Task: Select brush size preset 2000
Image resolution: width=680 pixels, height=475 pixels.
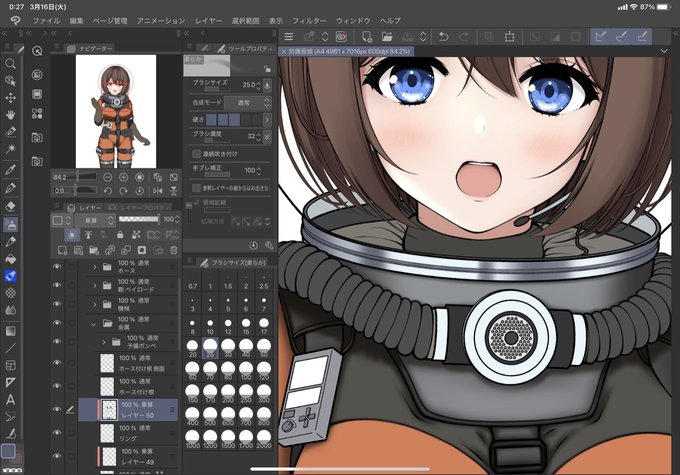Action: (264, 439)
